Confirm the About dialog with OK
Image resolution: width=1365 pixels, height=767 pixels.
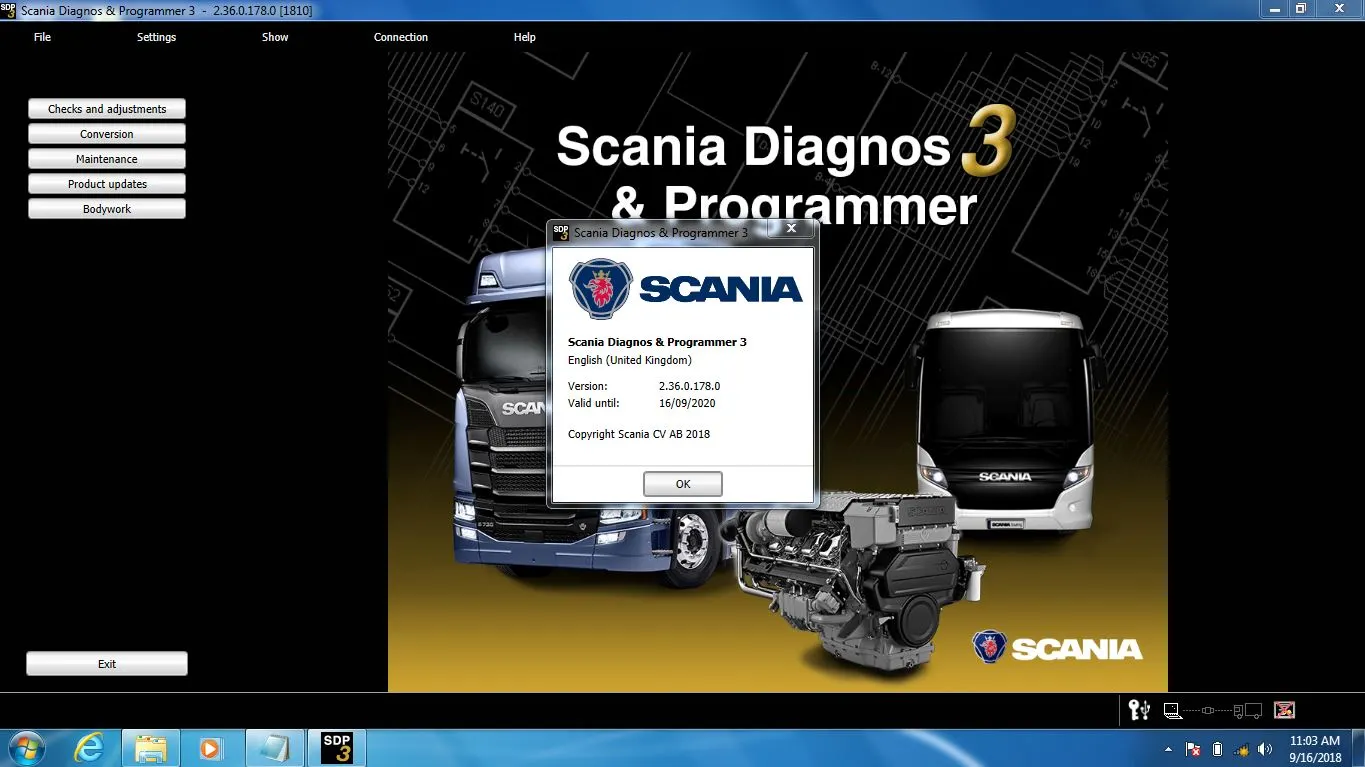(683, 484)
